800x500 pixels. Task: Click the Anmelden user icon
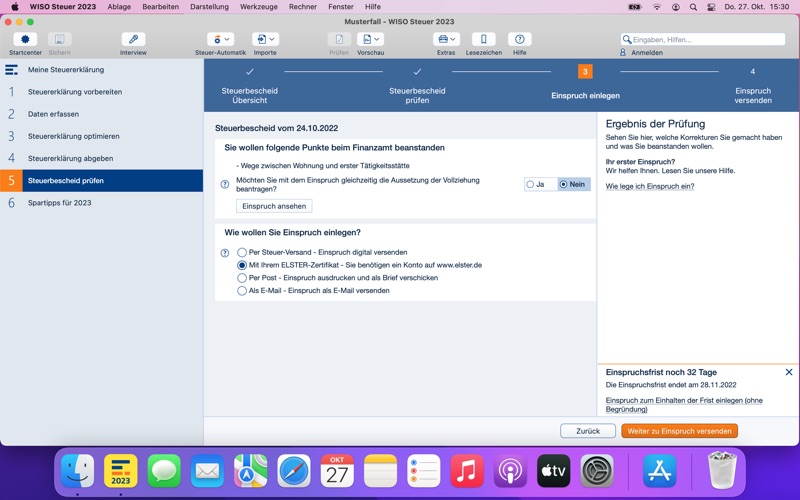click(x=623, y=52)
